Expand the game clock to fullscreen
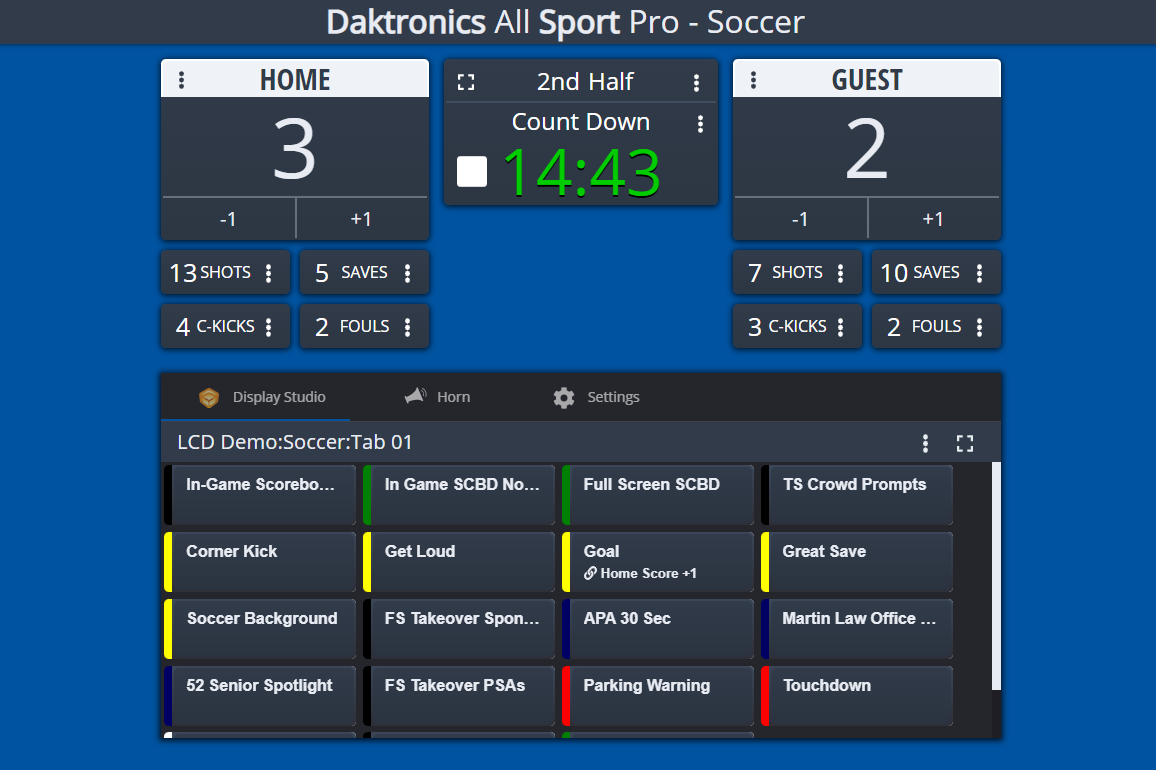This screenshot has height=770, width=1156. point(466,82)
